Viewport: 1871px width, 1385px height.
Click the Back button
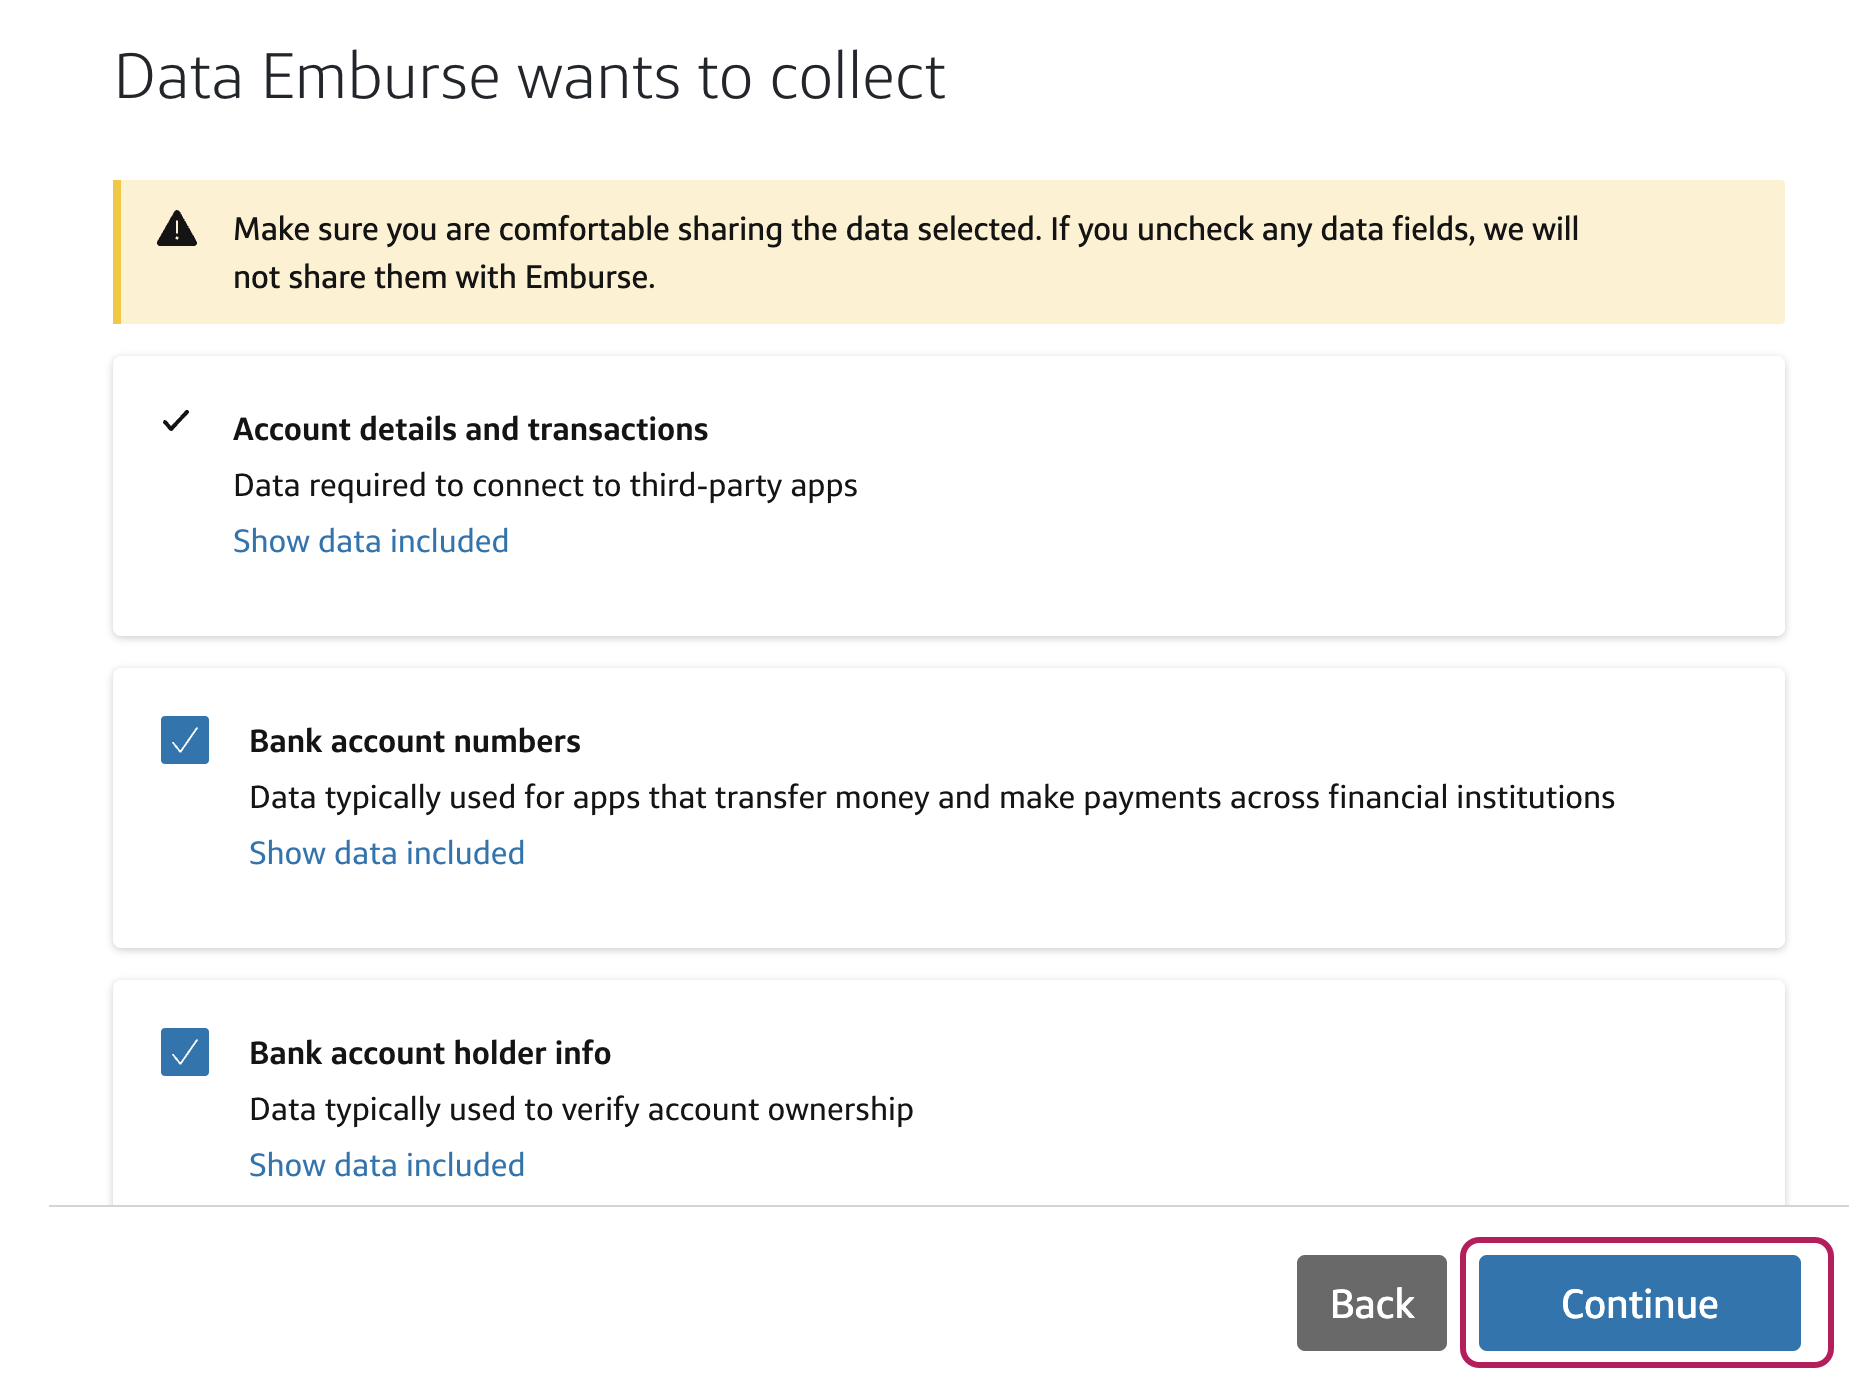pos(1372,1303)
